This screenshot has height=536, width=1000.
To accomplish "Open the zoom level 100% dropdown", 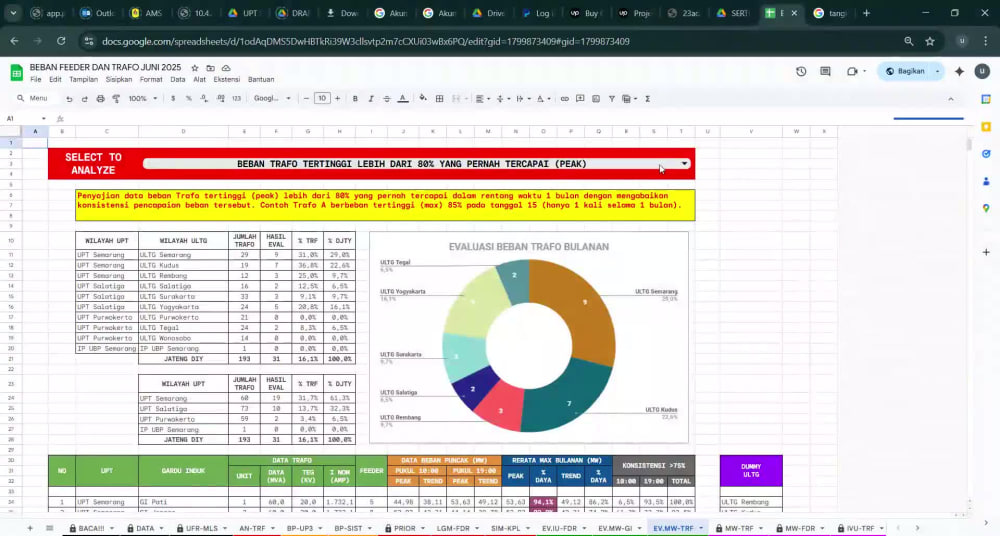I will pyautogui.click(x=142, y=99).
